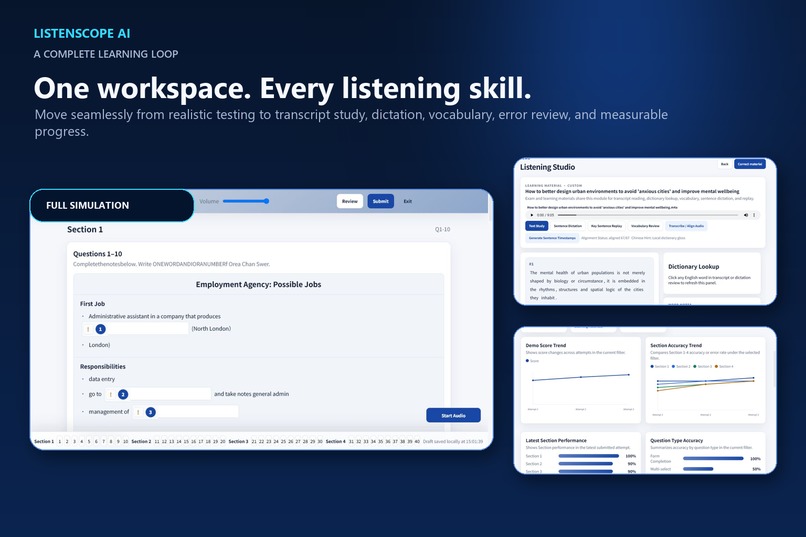
Task: Click the 'Questions 1–10' heading
Action: pos(98,254)
